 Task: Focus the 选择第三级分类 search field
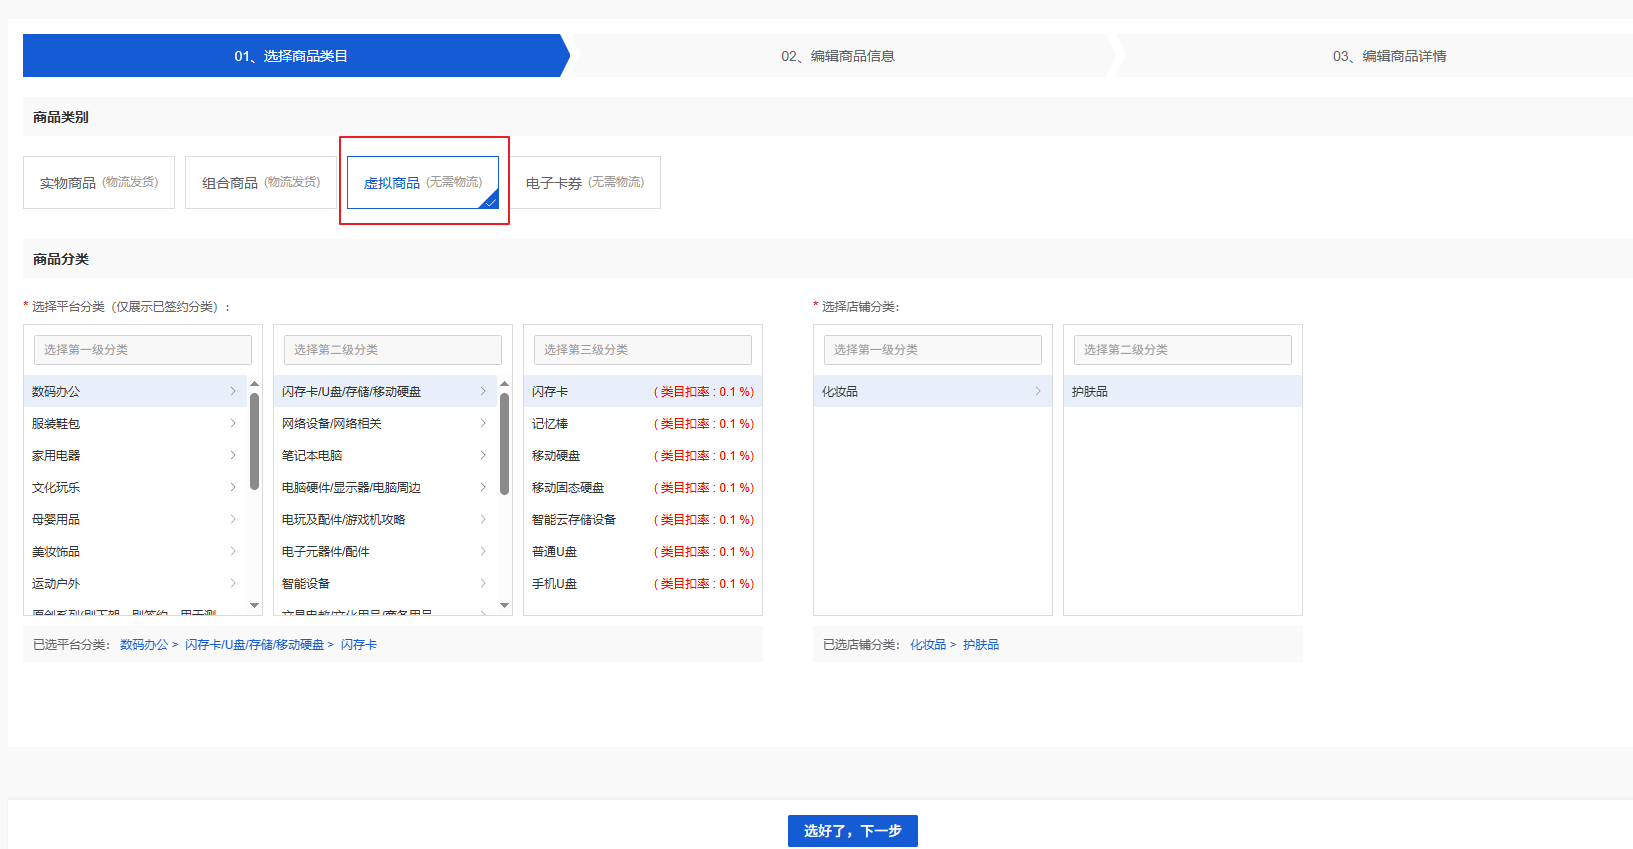pos(643,350)
